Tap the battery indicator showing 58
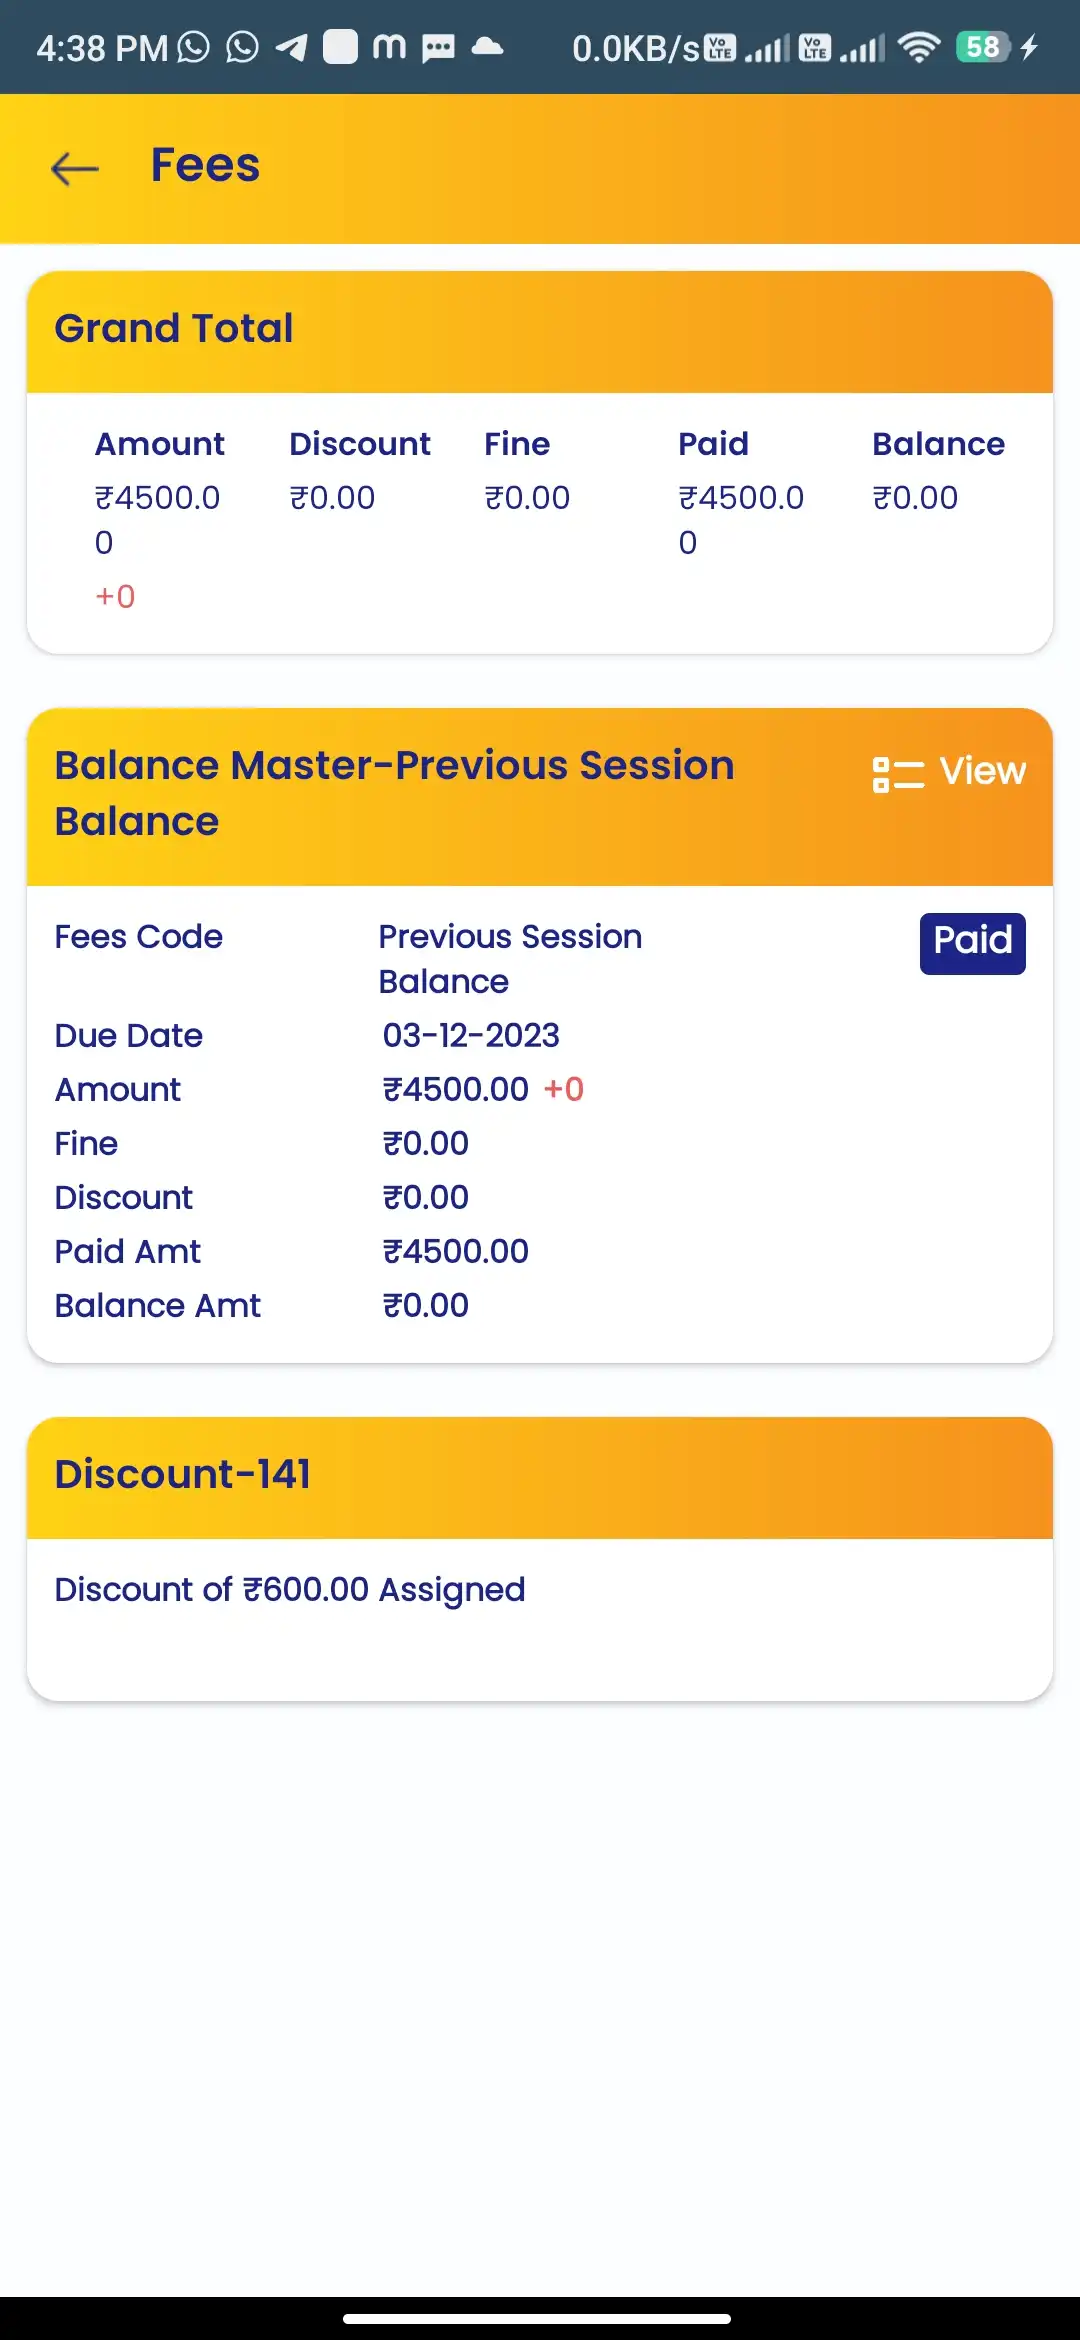This screenshot has height=2340, width=1080. (983, 46)
